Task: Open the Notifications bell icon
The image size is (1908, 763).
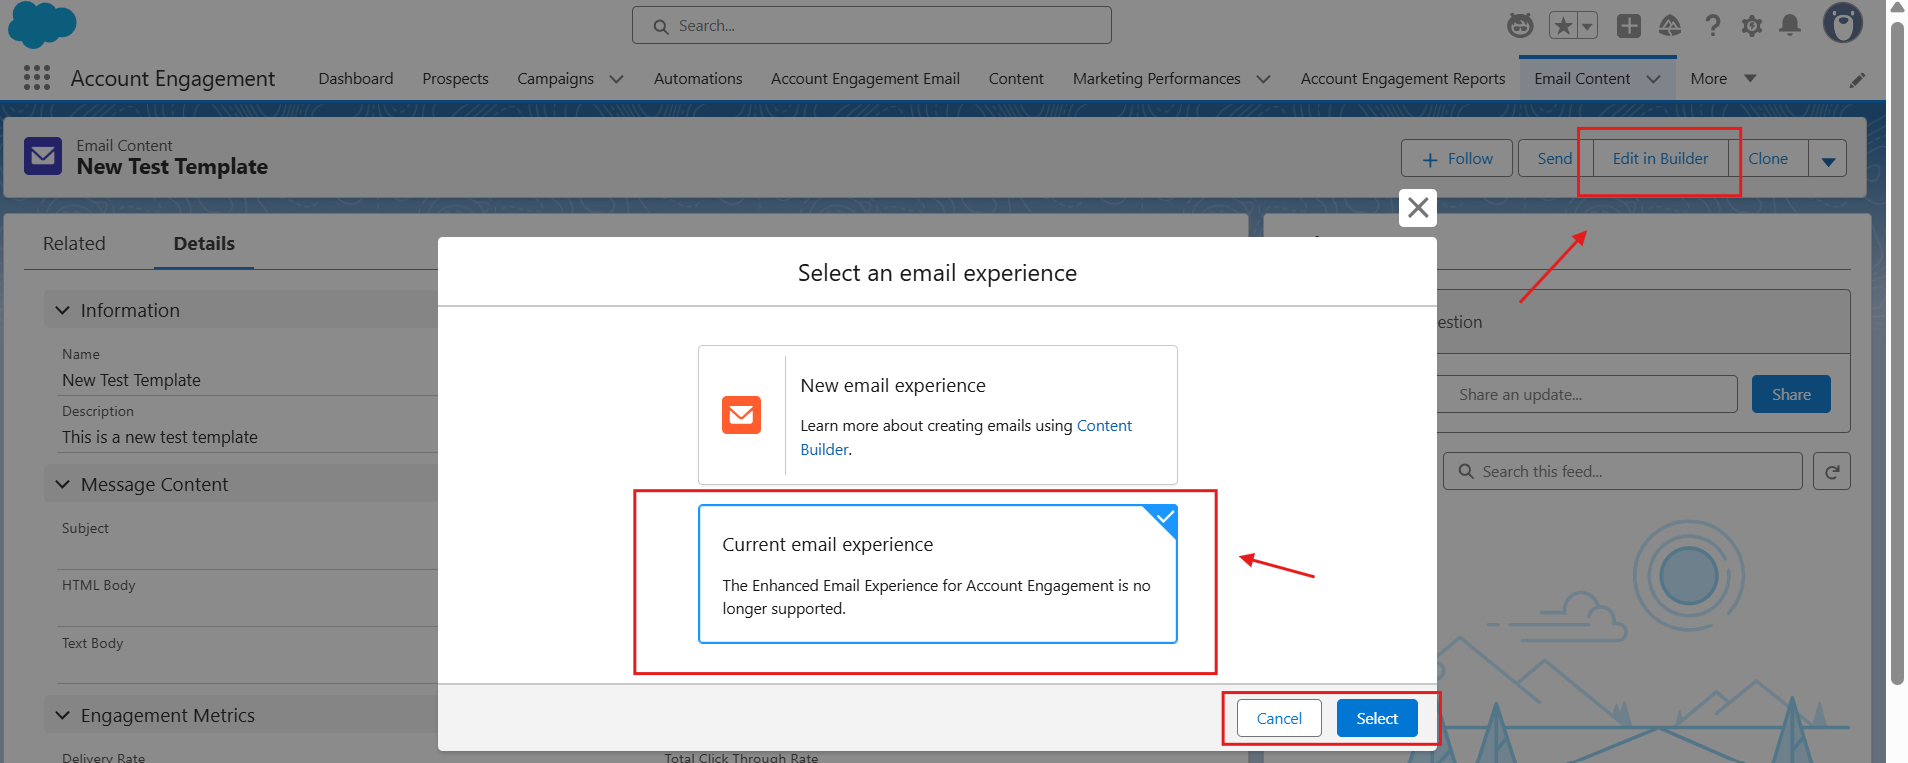Action: 1790,26
